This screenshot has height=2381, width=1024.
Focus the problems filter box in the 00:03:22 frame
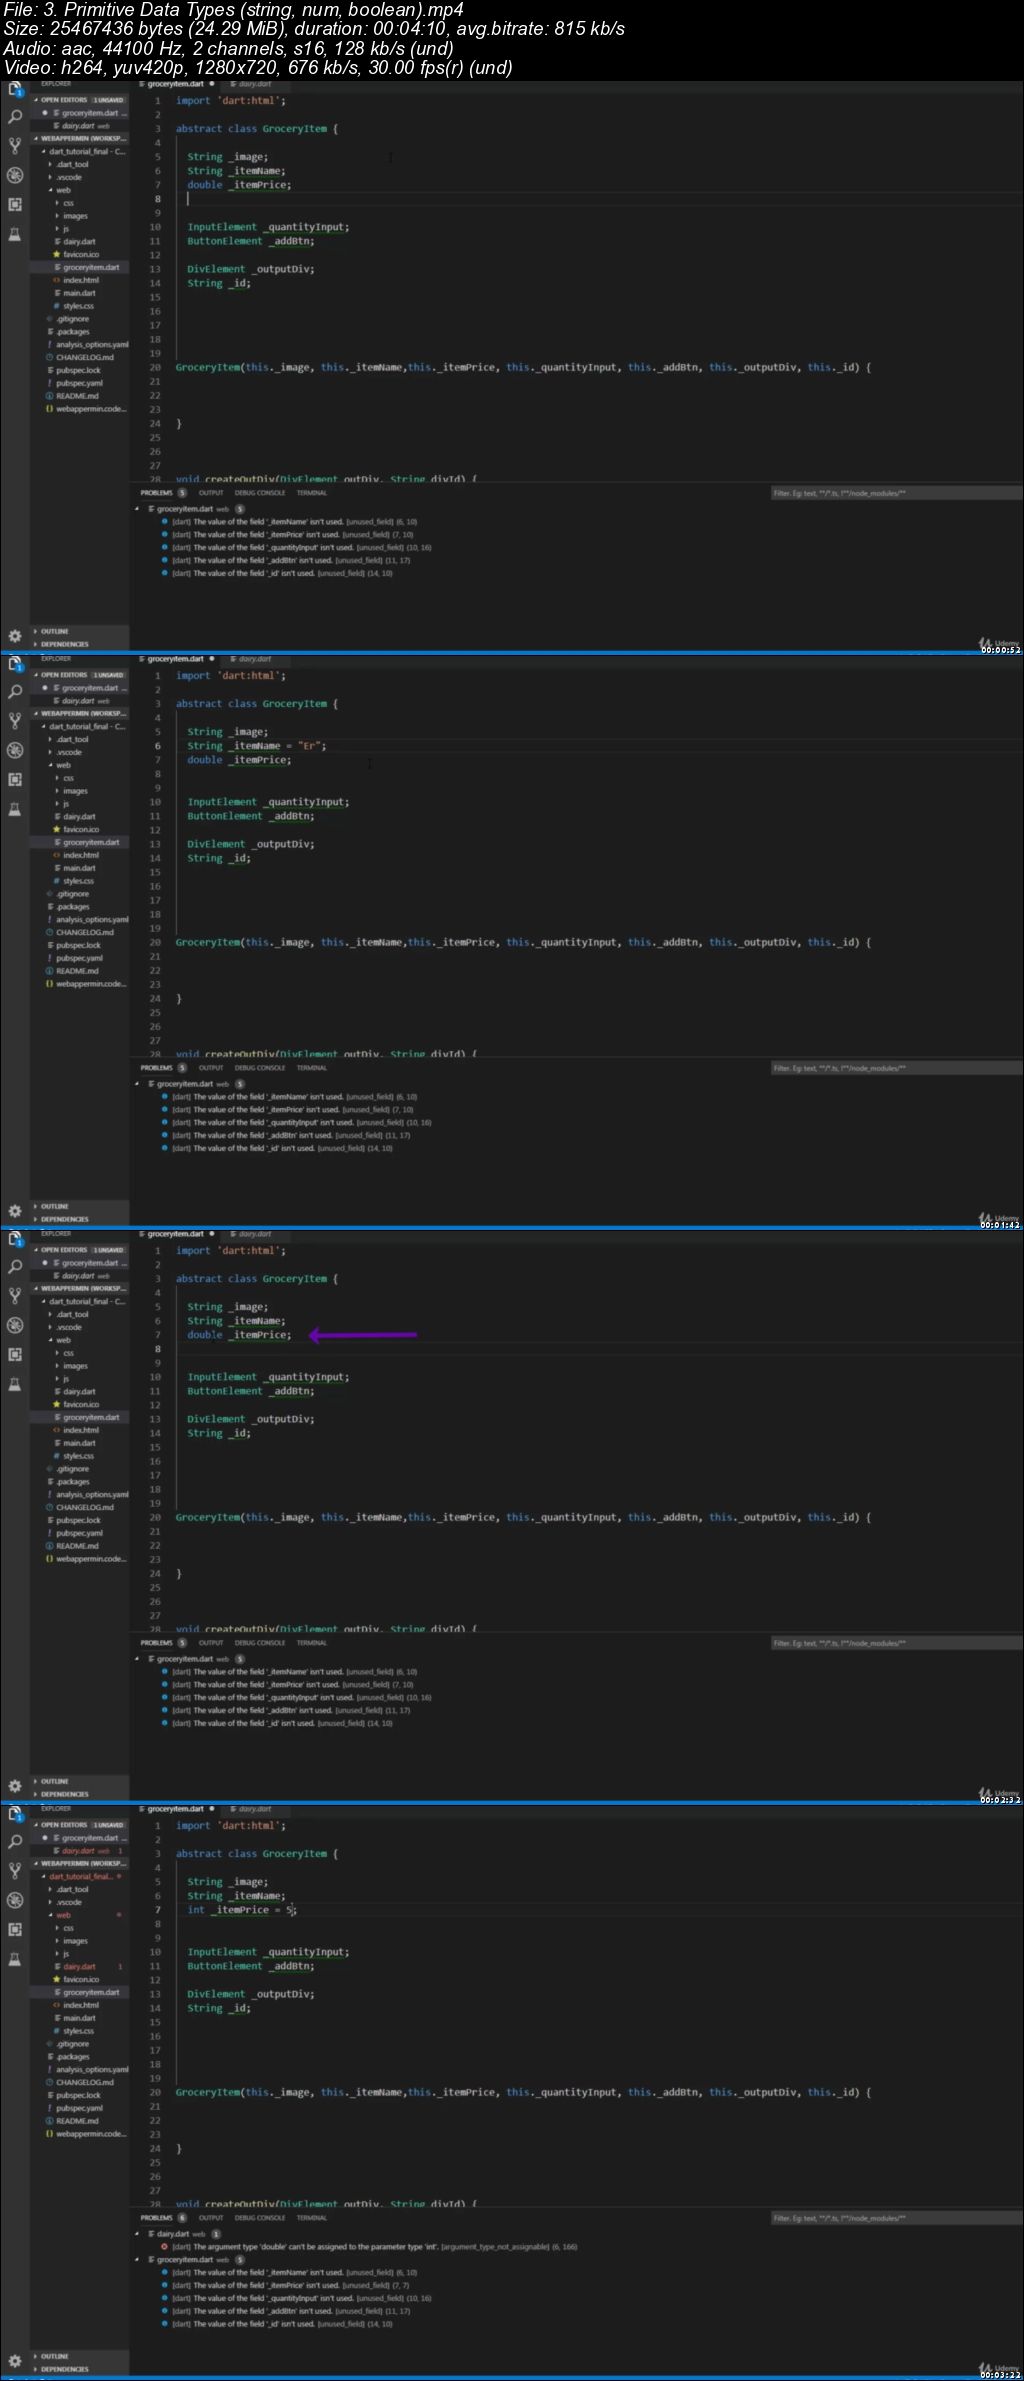click(x=896, y=2218)
